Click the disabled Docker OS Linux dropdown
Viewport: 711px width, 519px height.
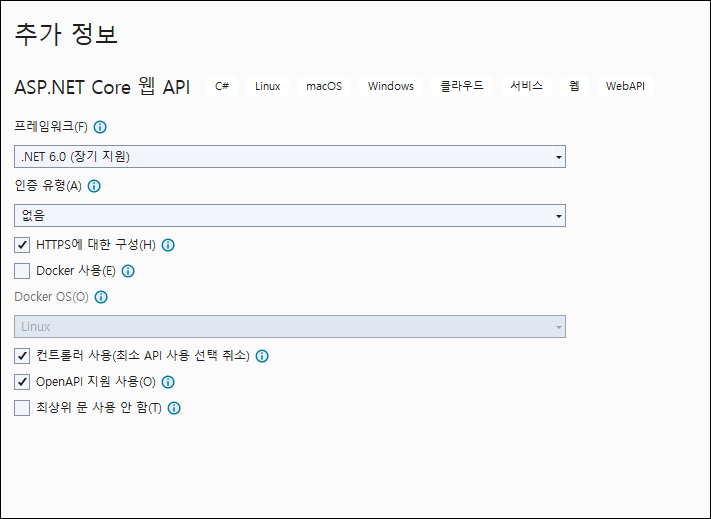tap(290, 327)
